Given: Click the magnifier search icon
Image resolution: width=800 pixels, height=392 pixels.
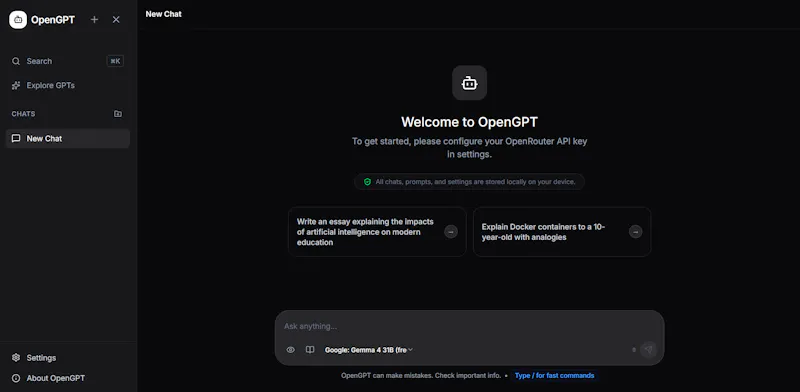Looking at the screenshot, I should [16, 61].
